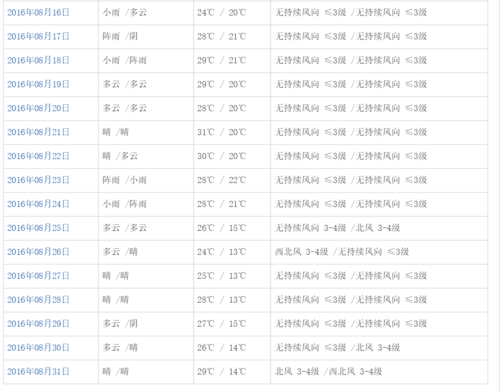
Task: Select weather 晴 /晴 for August 31
Action: (115, 372)
